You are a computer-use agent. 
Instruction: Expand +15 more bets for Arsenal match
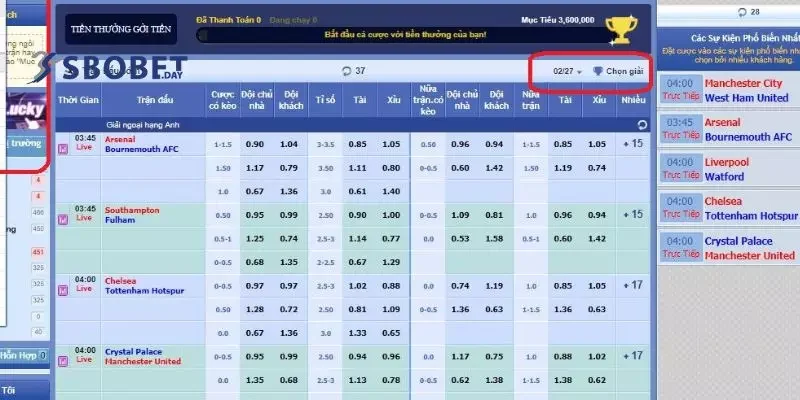point(632,144)
